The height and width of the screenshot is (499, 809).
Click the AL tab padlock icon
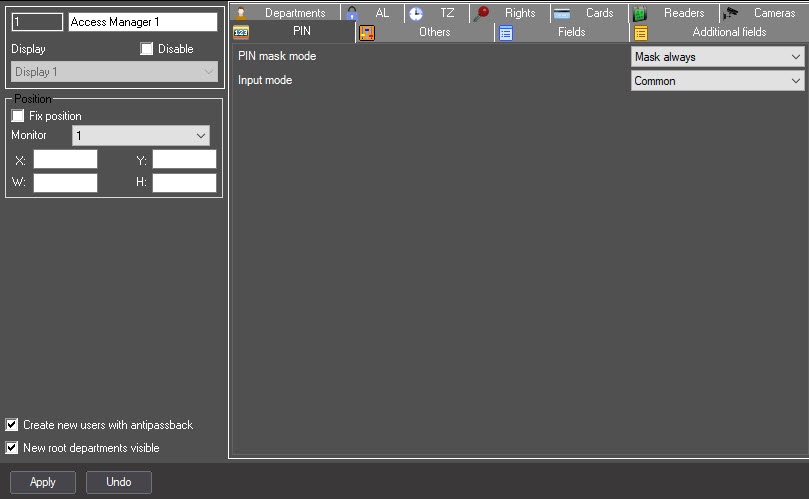point(352,13)
